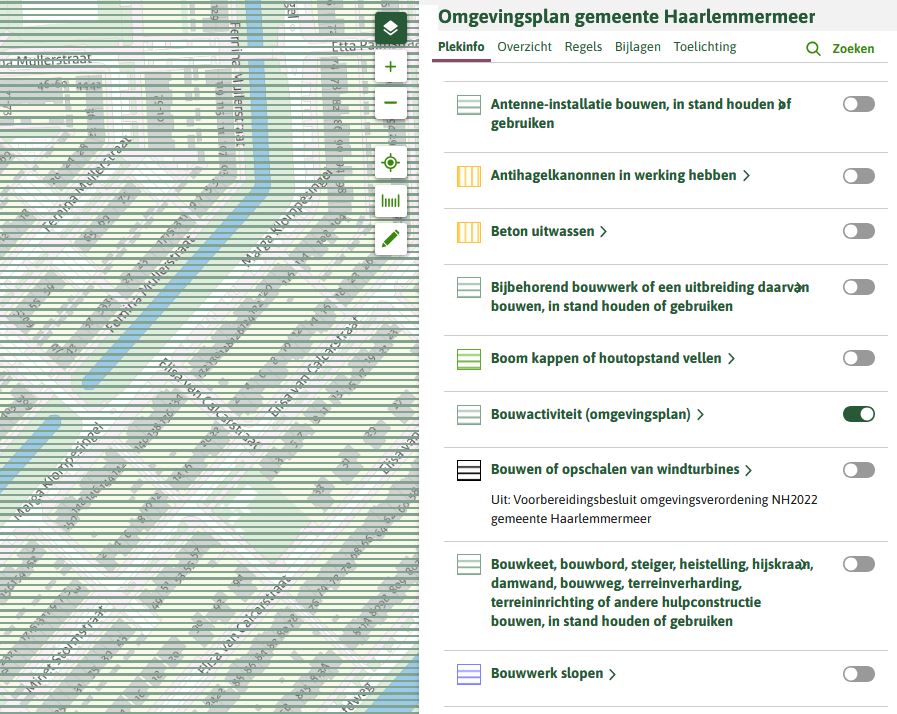The width and height of the screenshot is (897, 714).
Task: Enable the Boom kappen of houtopstand vellen toggle
Action: pyautogui.click(x=858, y=358)
